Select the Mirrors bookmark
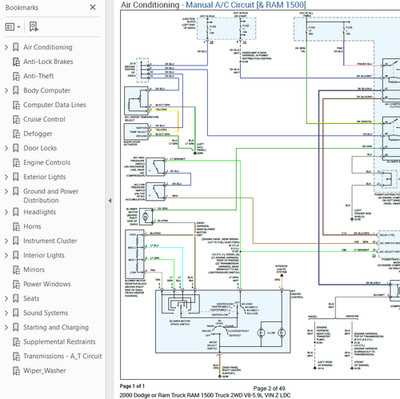This screenshot has width=400, height=399. [34, 270]
